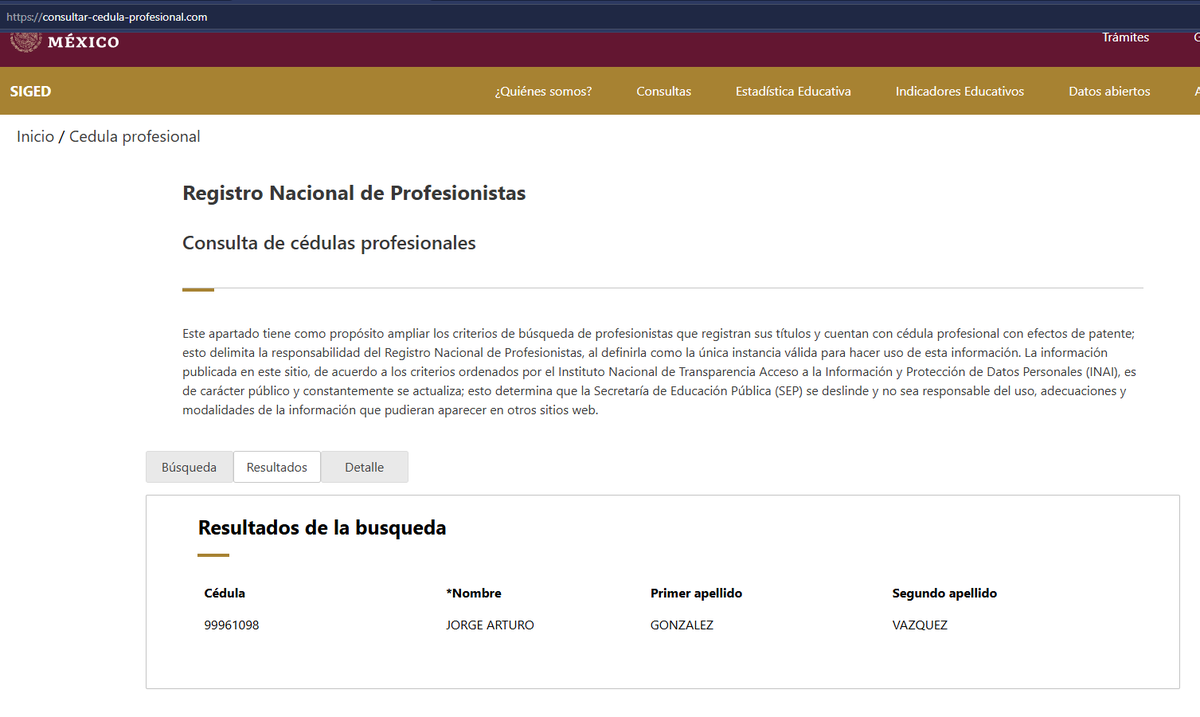
Task: Switch to the Detalle tab
Action: [364, 467]
